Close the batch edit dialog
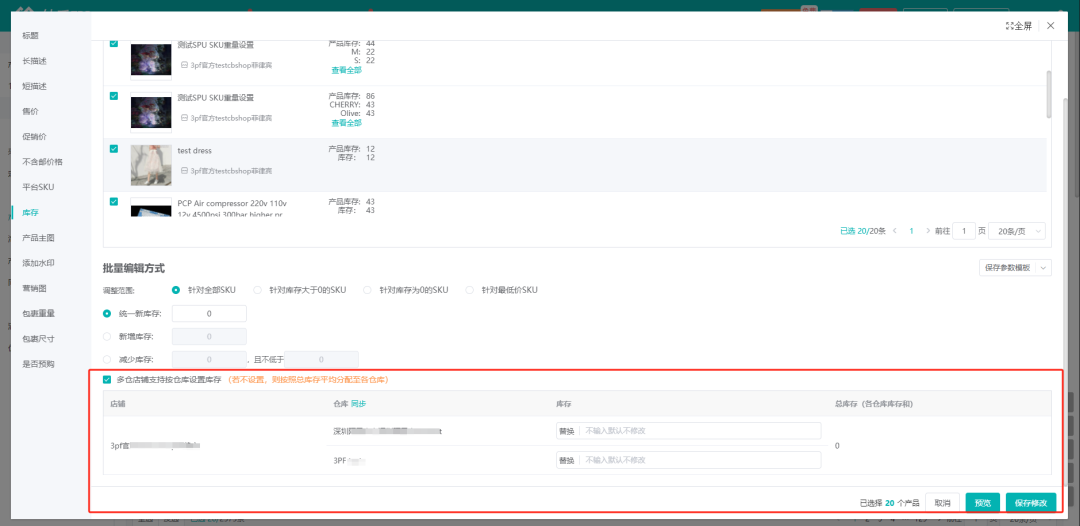 (1050, 26)
